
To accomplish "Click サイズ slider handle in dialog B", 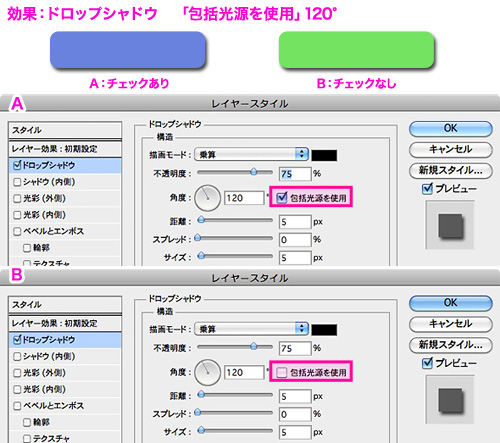I will coord(201,430).
